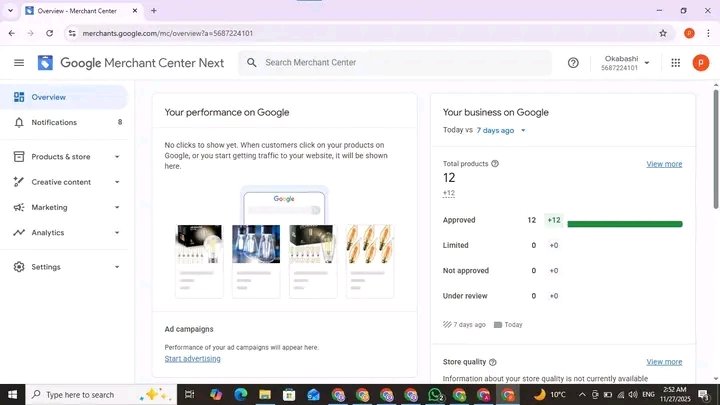Image resolution: width=720 pixels, height=405 pixels.
Task: Click the green Approved progress bar
Action: (625, 224)
